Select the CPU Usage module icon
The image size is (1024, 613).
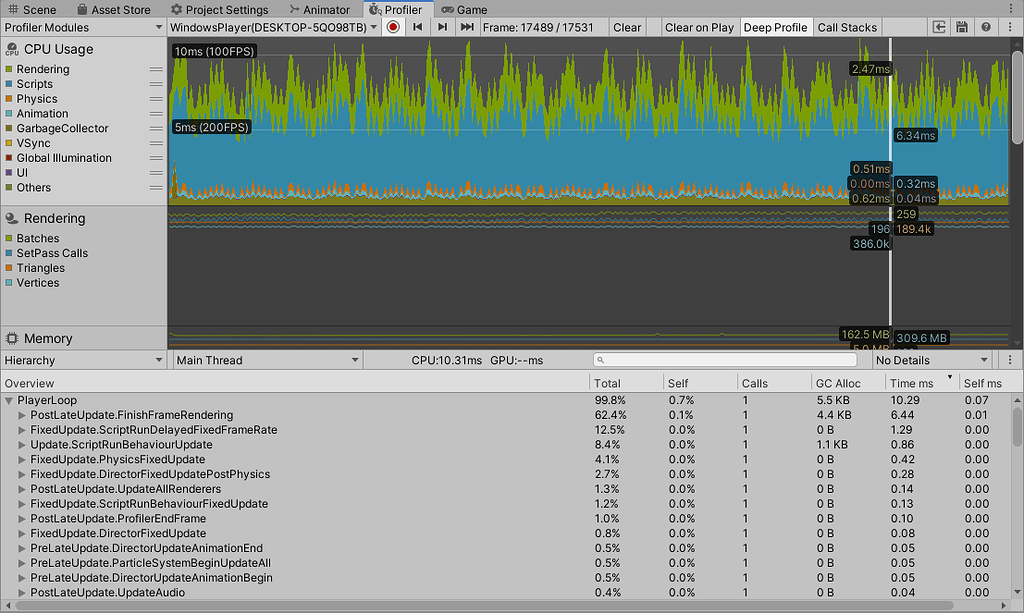click(10, 48)
